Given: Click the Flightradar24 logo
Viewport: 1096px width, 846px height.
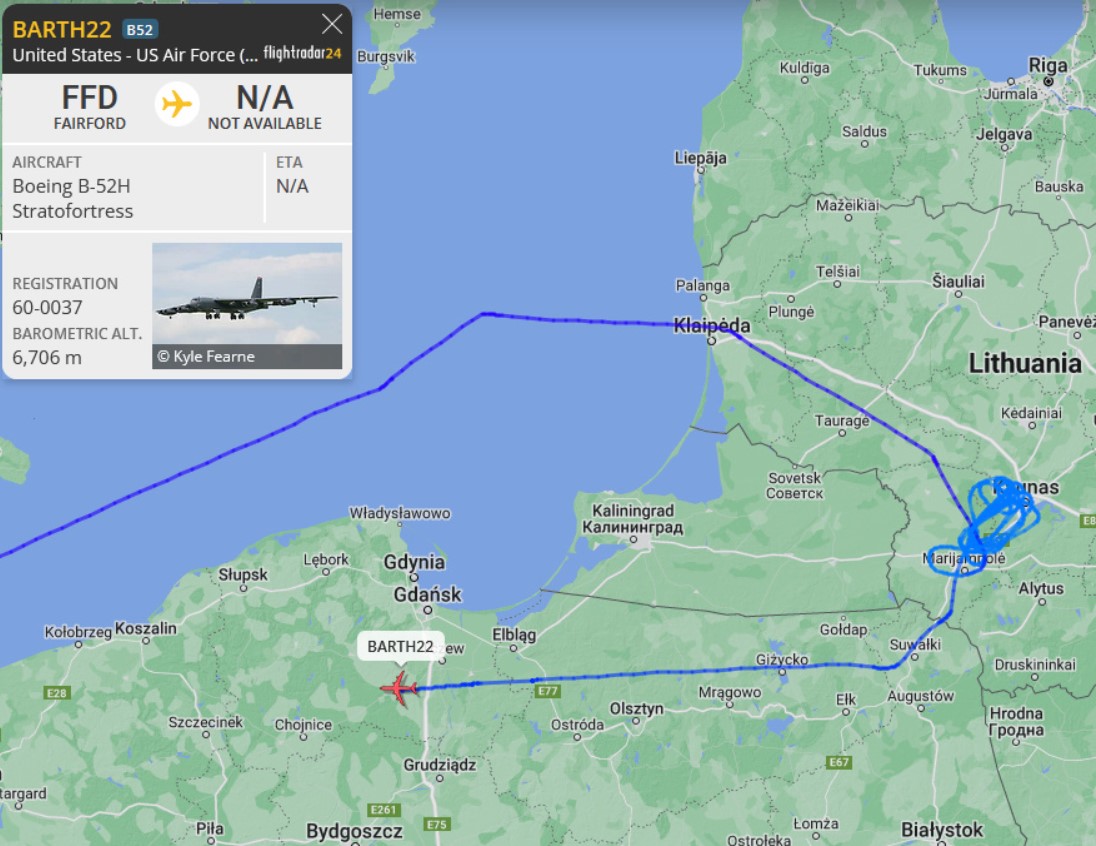Looking at the screenshot, I should coord(302,53).
